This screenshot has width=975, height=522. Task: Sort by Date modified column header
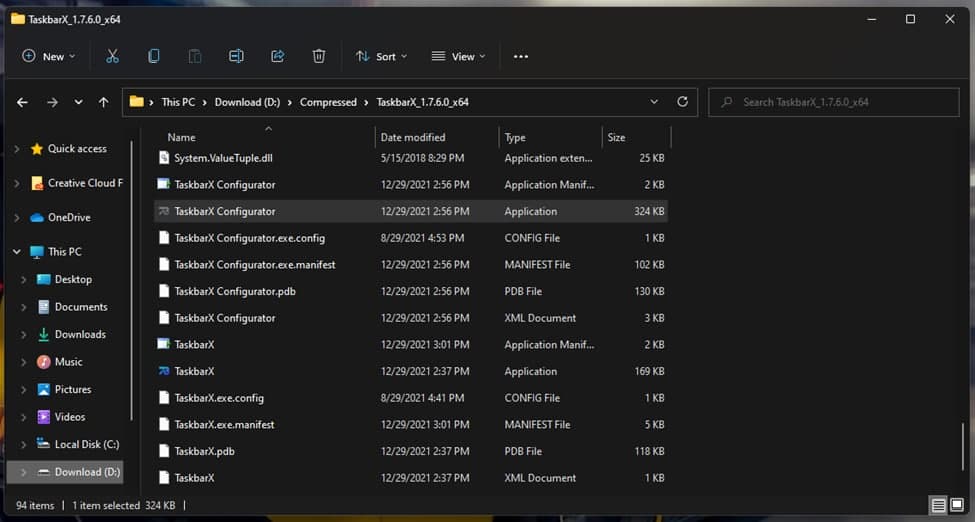tap(413, 137)
